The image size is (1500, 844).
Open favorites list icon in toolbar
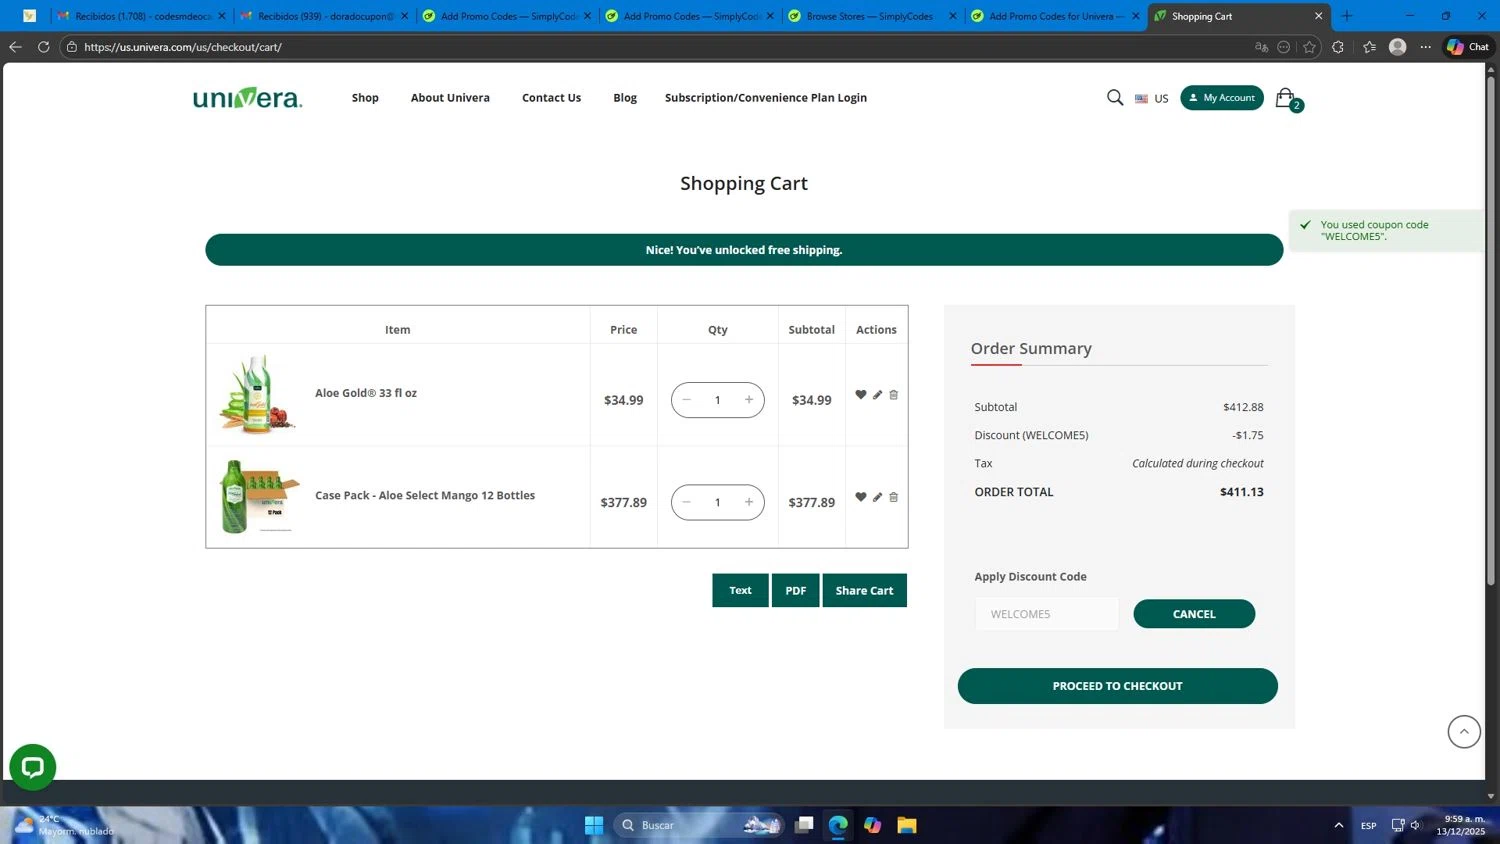click(1369, 47)
